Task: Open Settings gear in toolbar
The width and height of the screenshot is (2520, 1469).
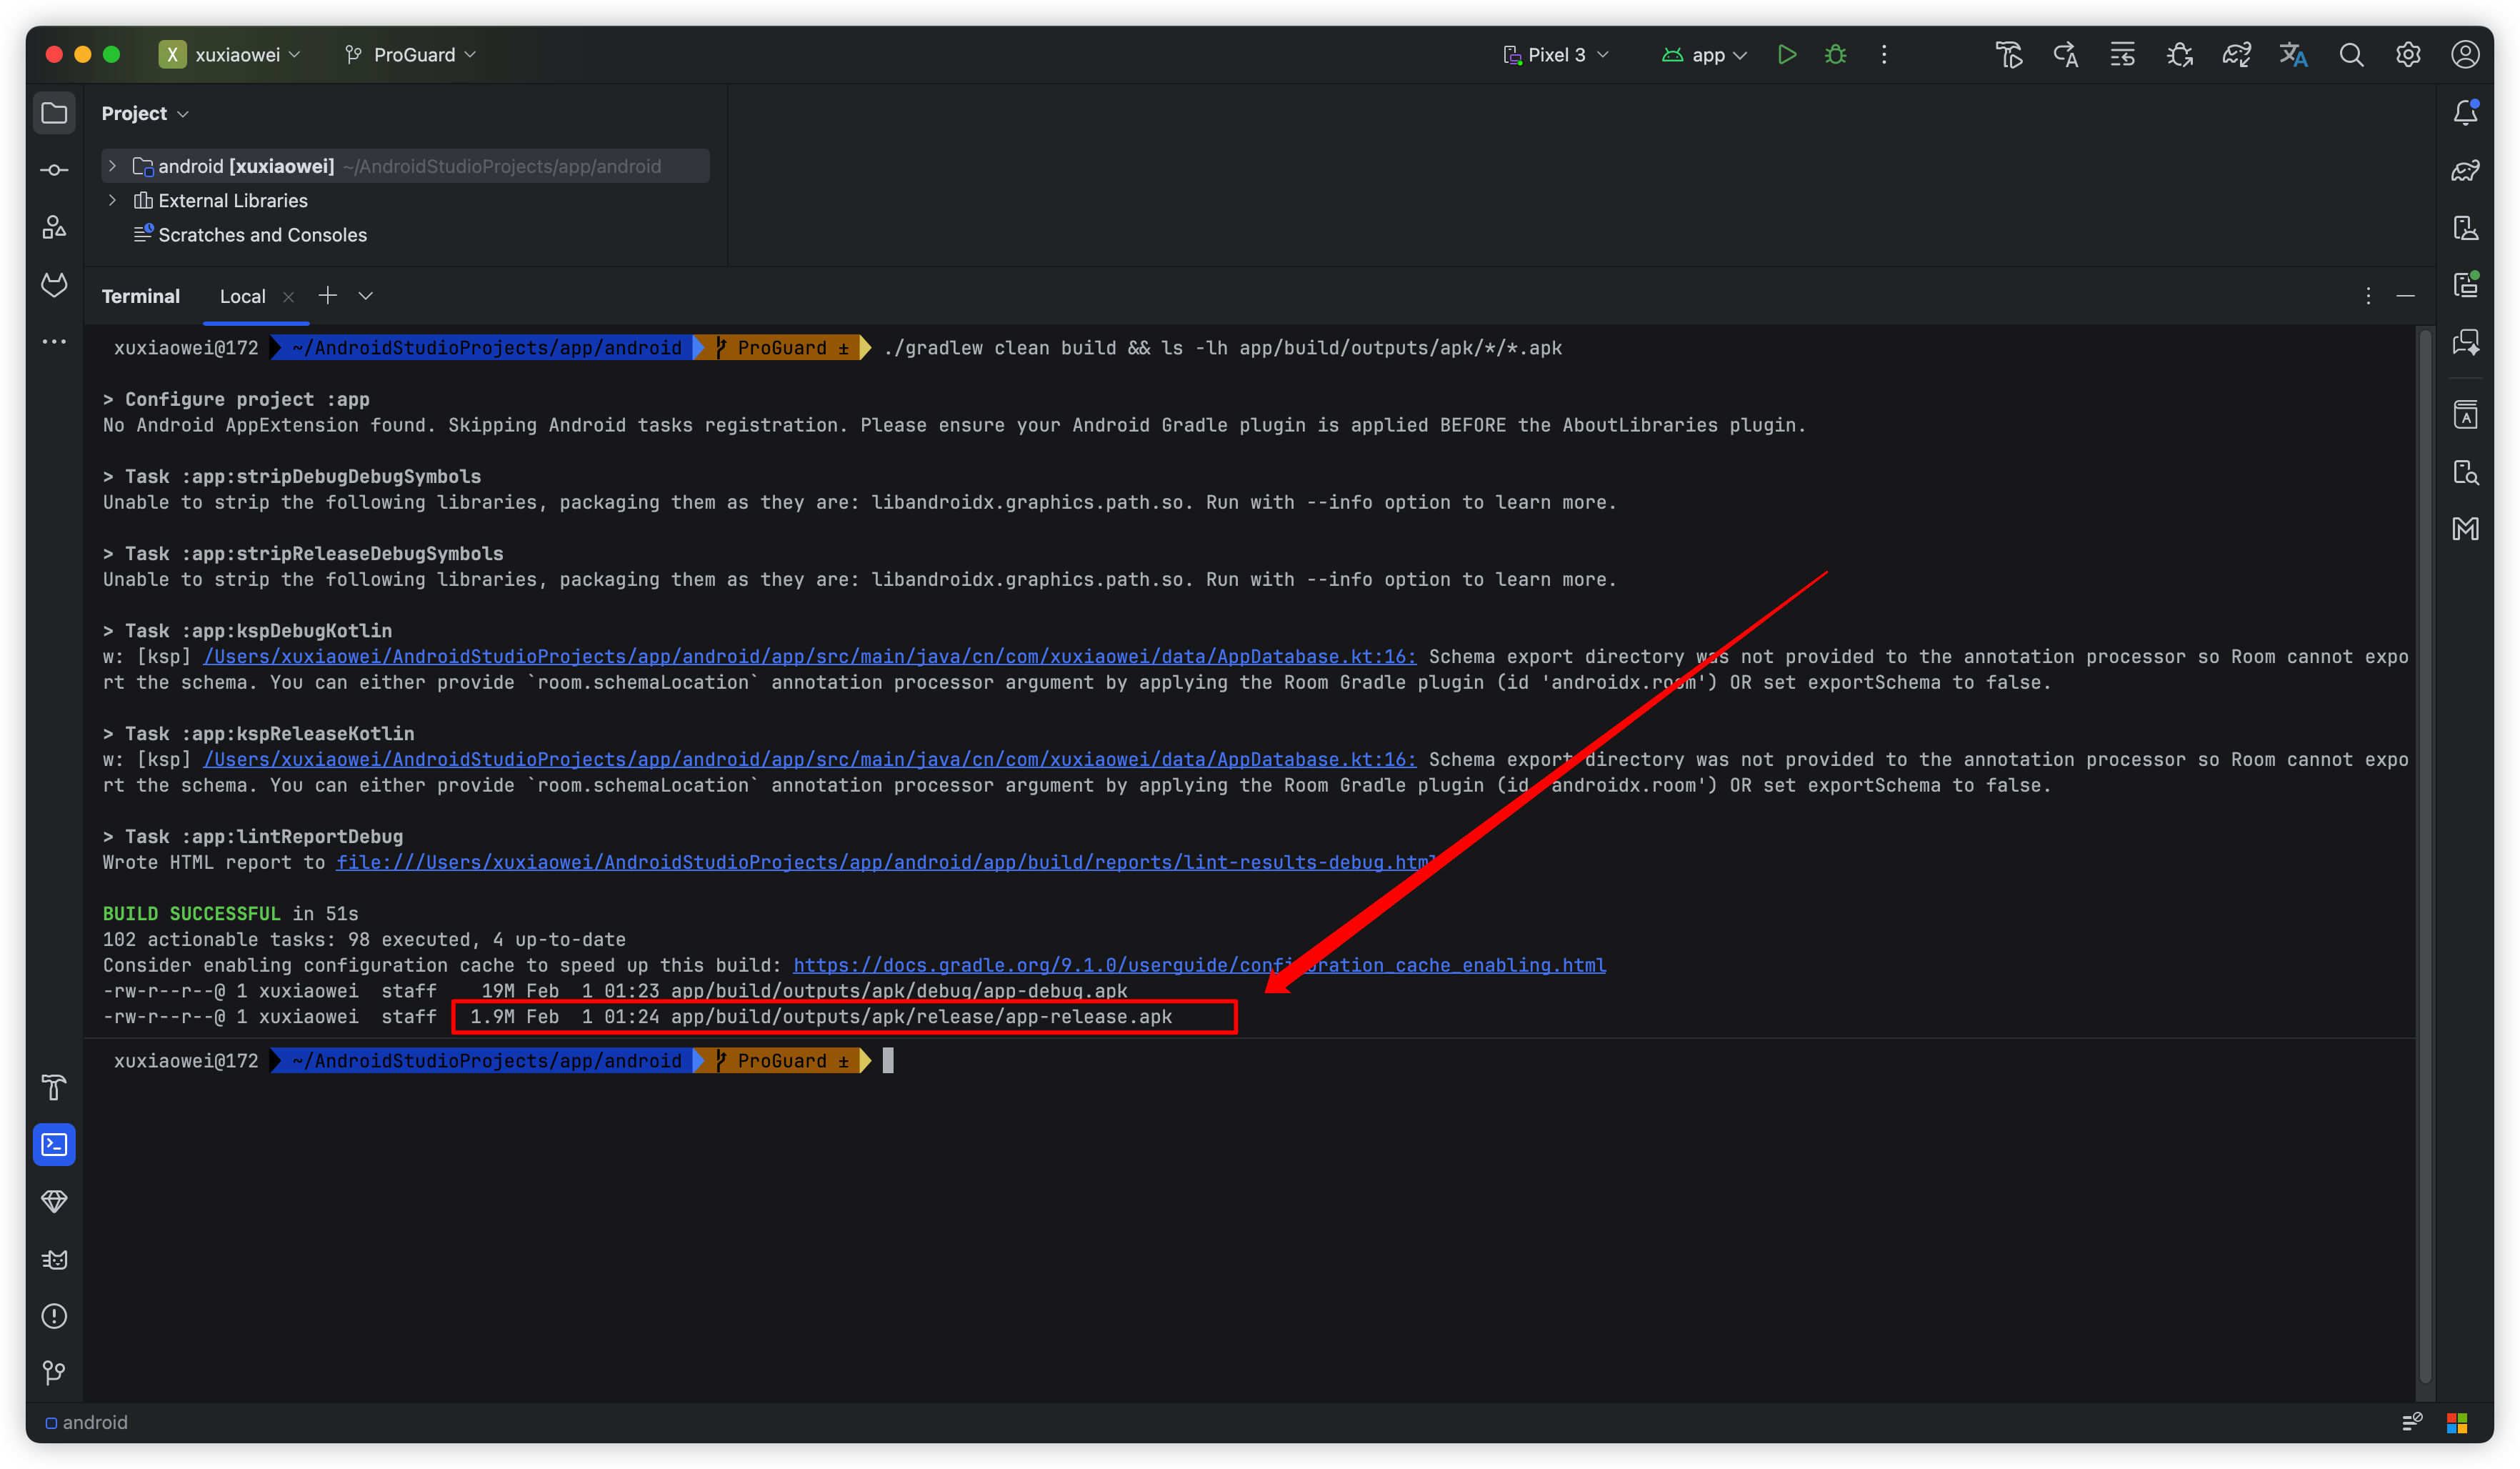Action: point(2408,55)
